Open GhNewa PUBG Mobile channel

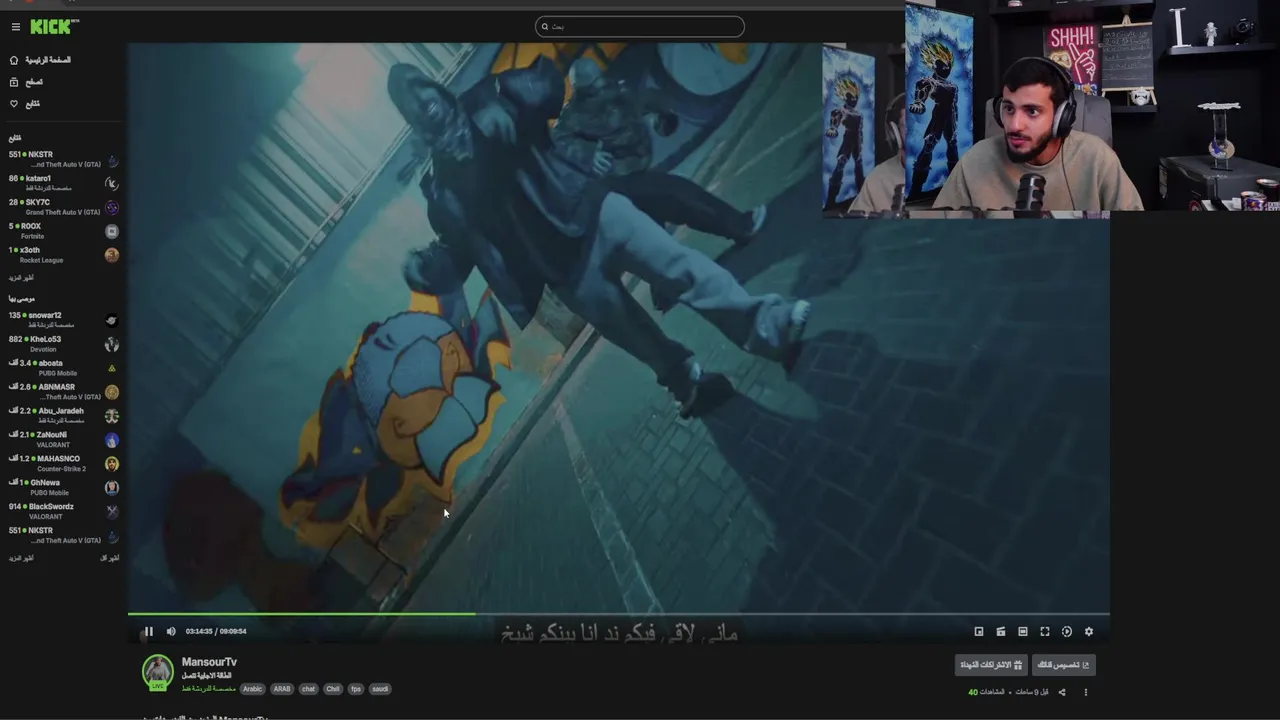click(63, 488)
